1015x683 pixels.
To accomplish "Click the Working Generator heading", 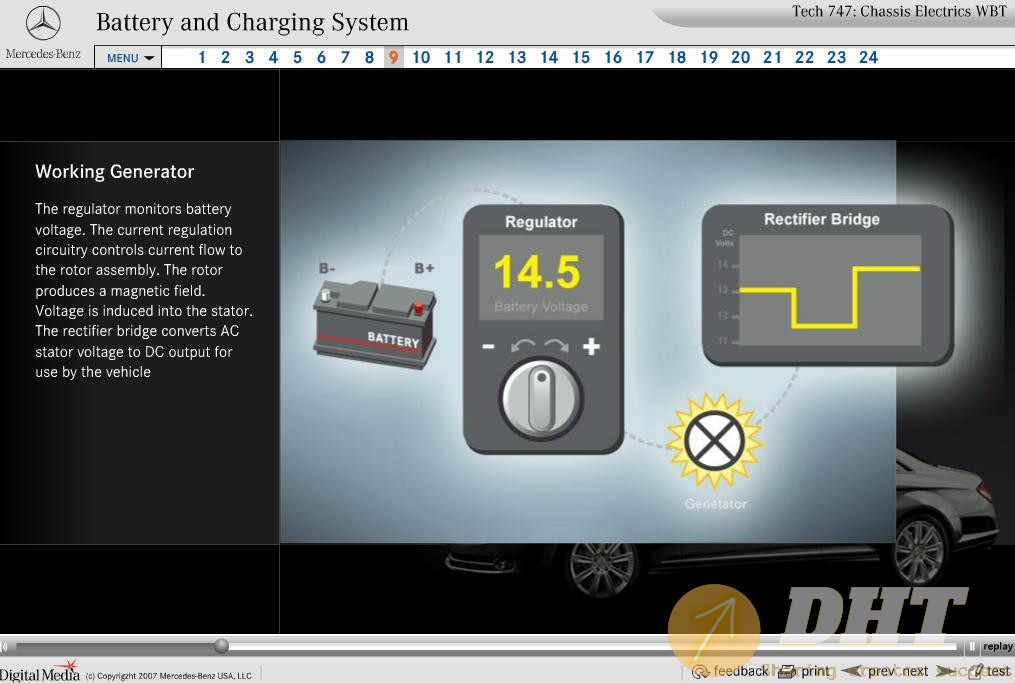I will click(115, 172).
